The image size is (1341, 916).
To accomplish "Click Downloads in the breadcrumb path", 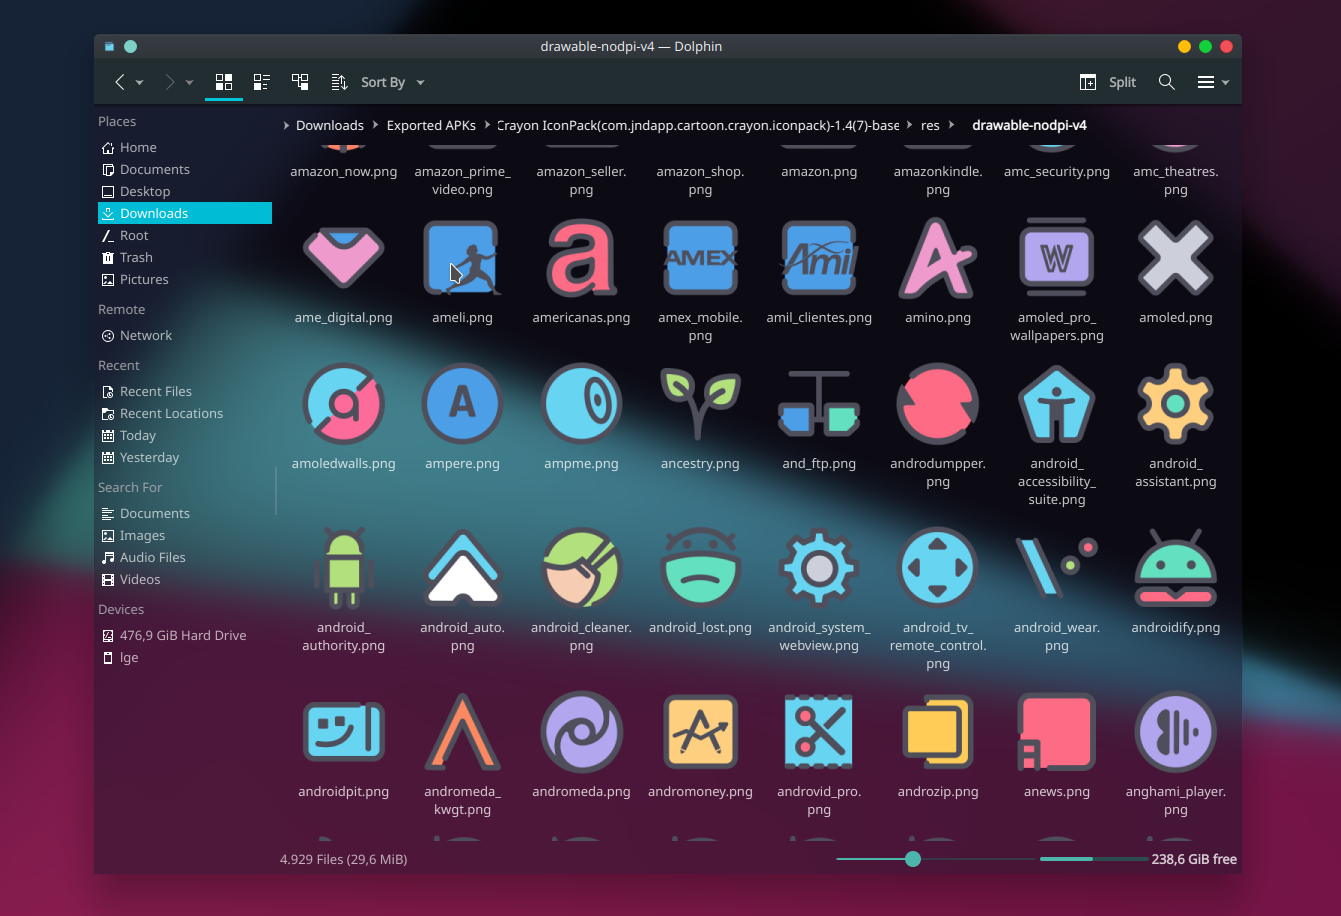I will pyautogui.click(x=330, y=125).
